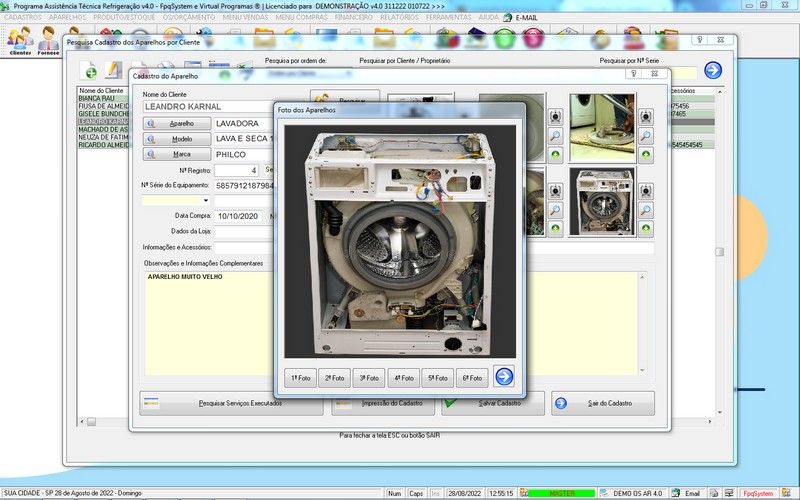Click the blue arrow beside the 6ª Foto button
This screenshot has height=500, width=800.
point(504,377)
